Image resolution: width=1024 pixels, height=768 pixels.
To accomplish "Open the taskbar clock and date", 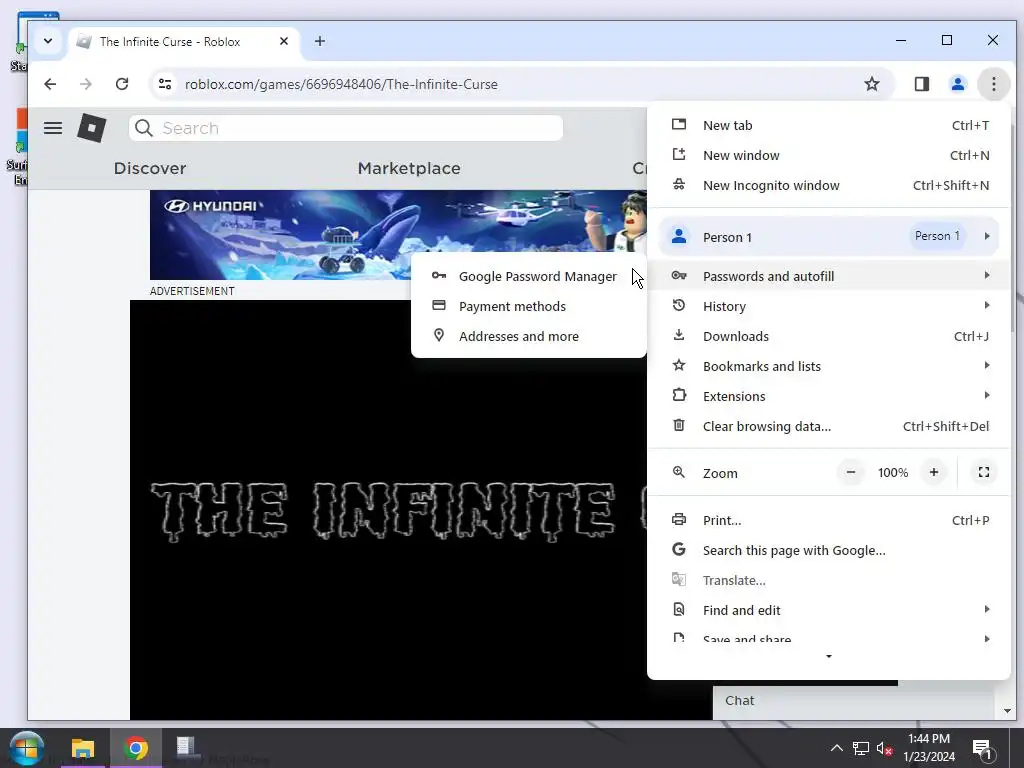I will click(x=929, y=748).
